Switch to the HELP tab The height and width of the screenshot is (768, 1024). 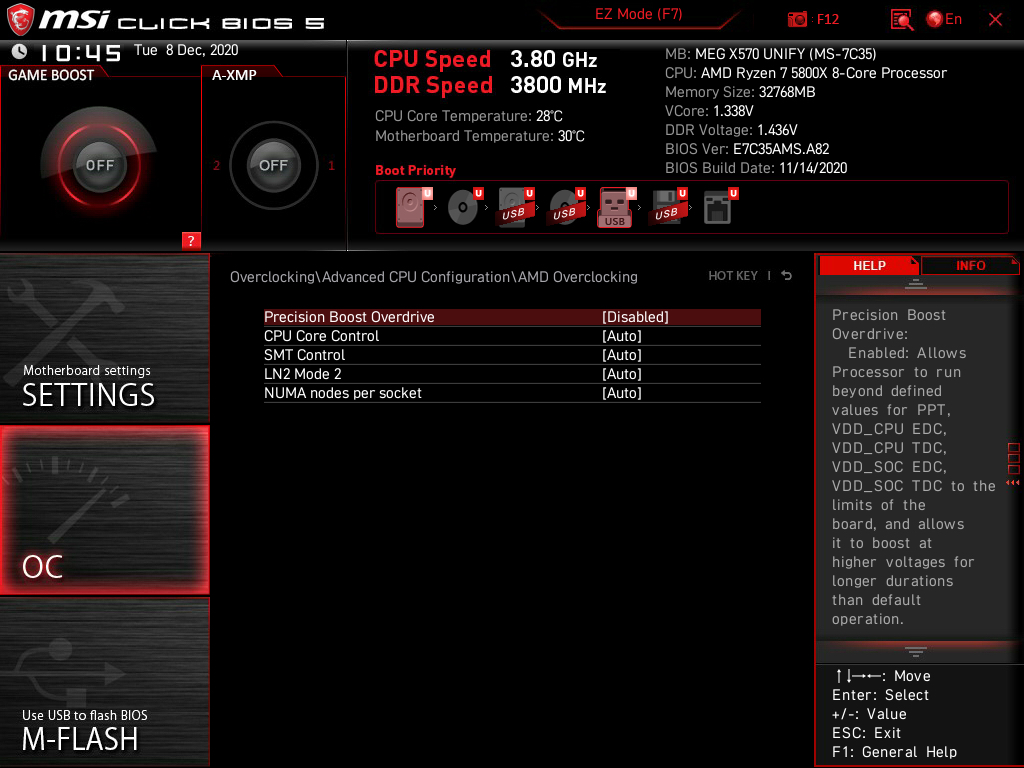coord(869,265)
